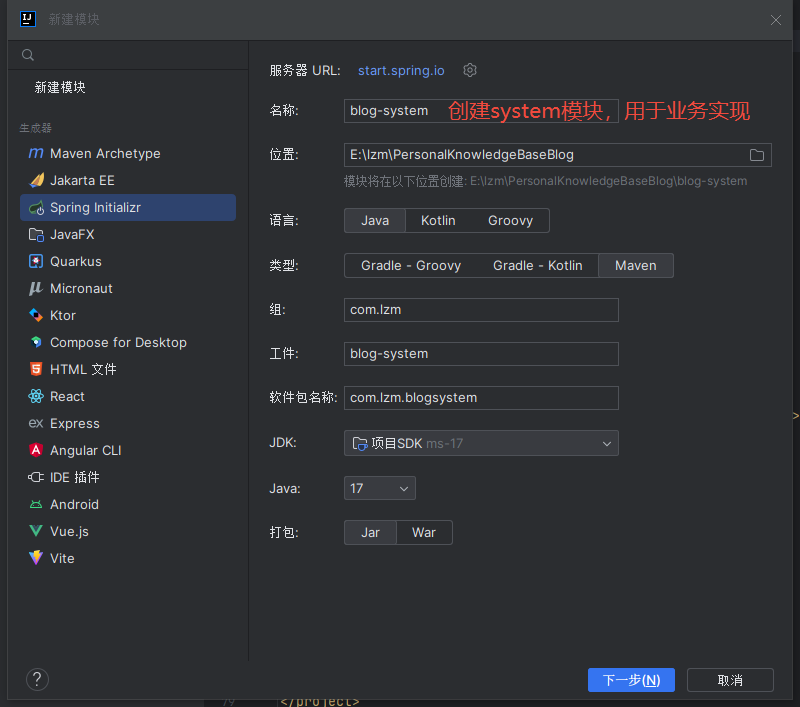
Task: Expand the Java version 17 dropdown
Action: point(380,488)
